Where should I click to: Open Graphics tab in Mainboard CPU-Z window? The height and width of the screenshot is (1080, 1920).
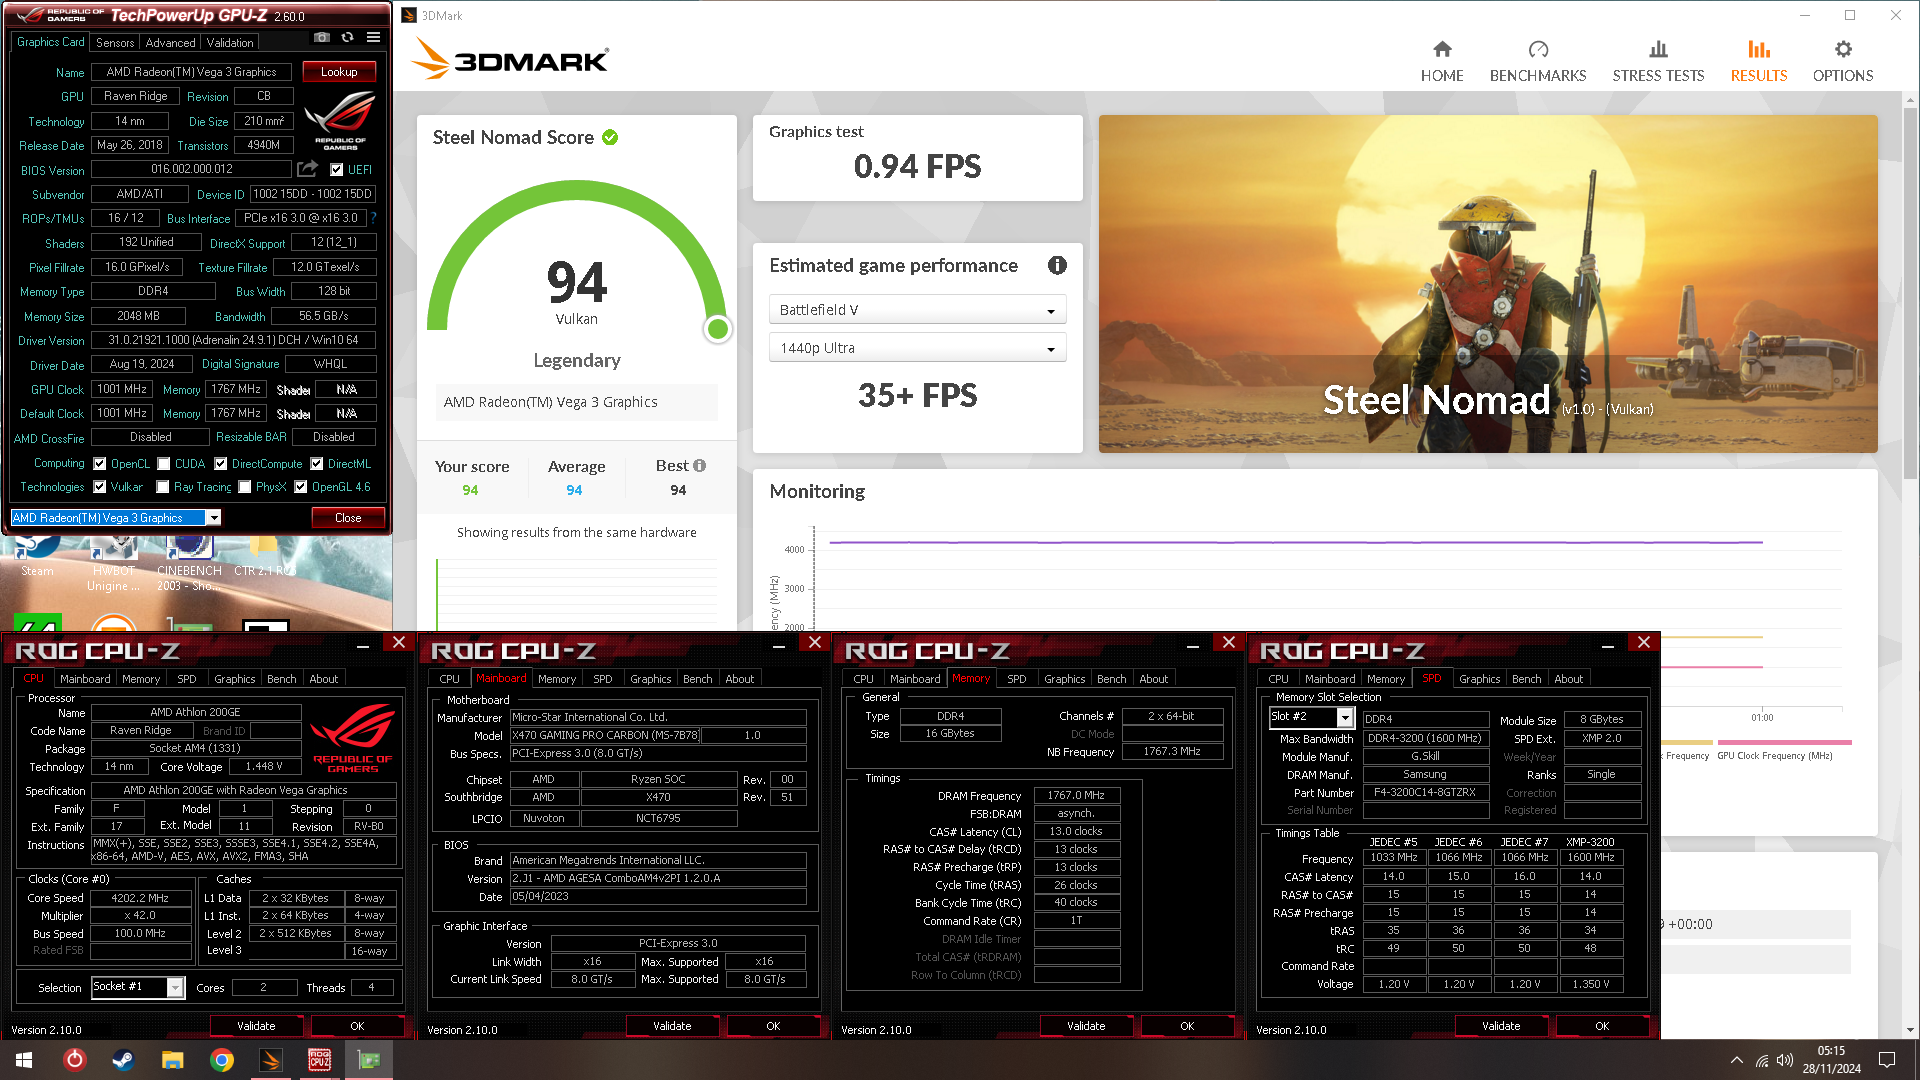[x=651, y=679]
